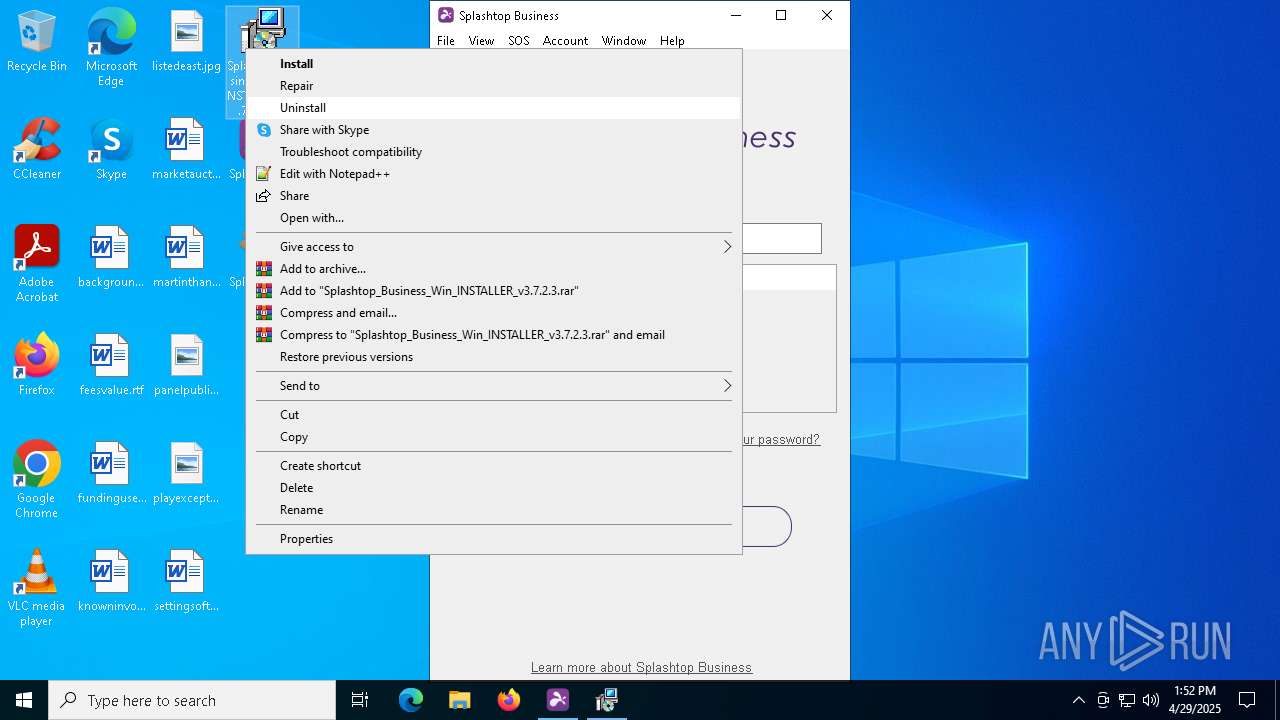
Task: Click the forgot password link in Splashtop
Action: pos(781,439)
